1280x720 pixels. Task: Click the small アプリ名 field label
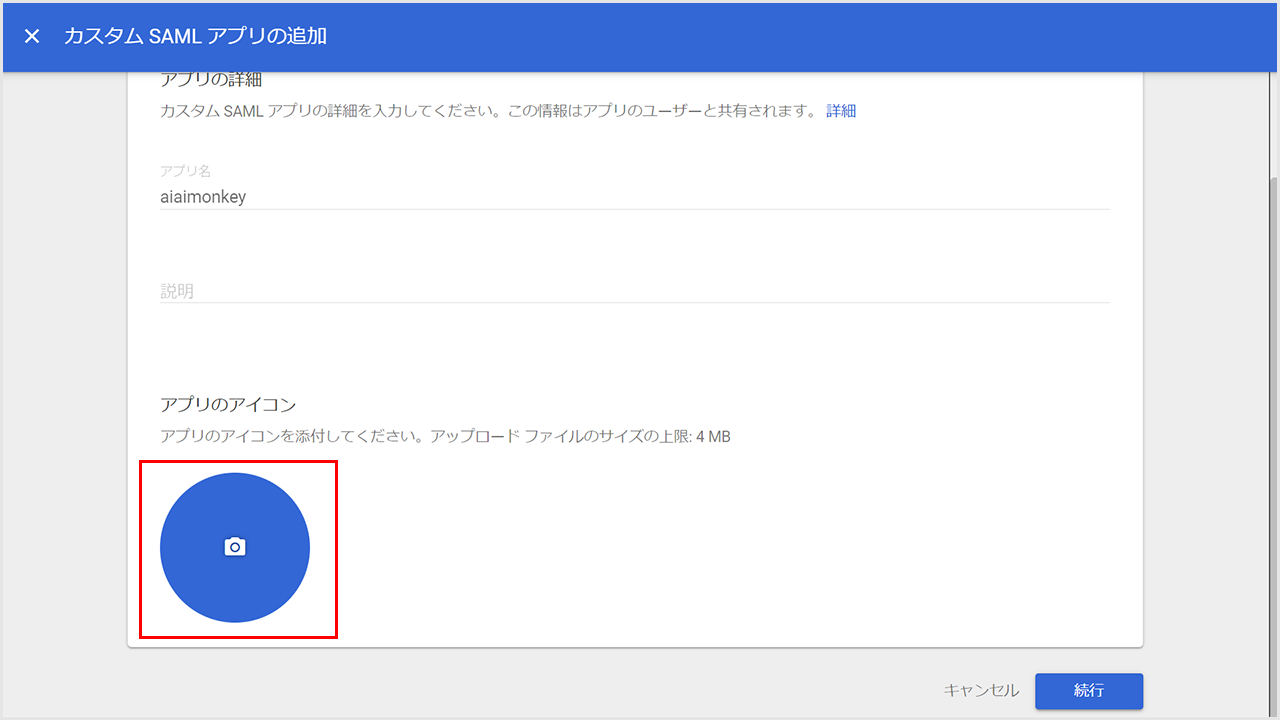(x=185, y=171)
